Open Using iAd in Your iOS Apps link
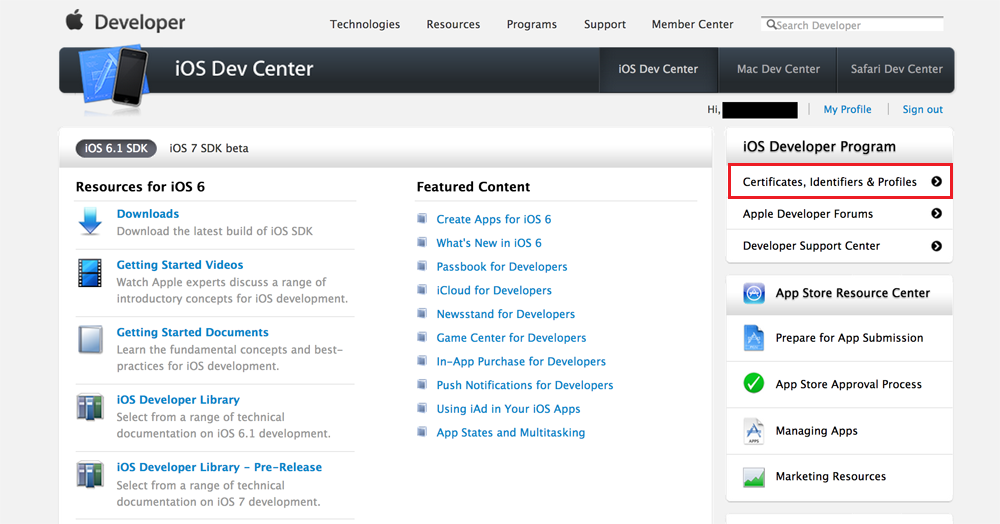The image size is (1000, 524). (508, 409)
